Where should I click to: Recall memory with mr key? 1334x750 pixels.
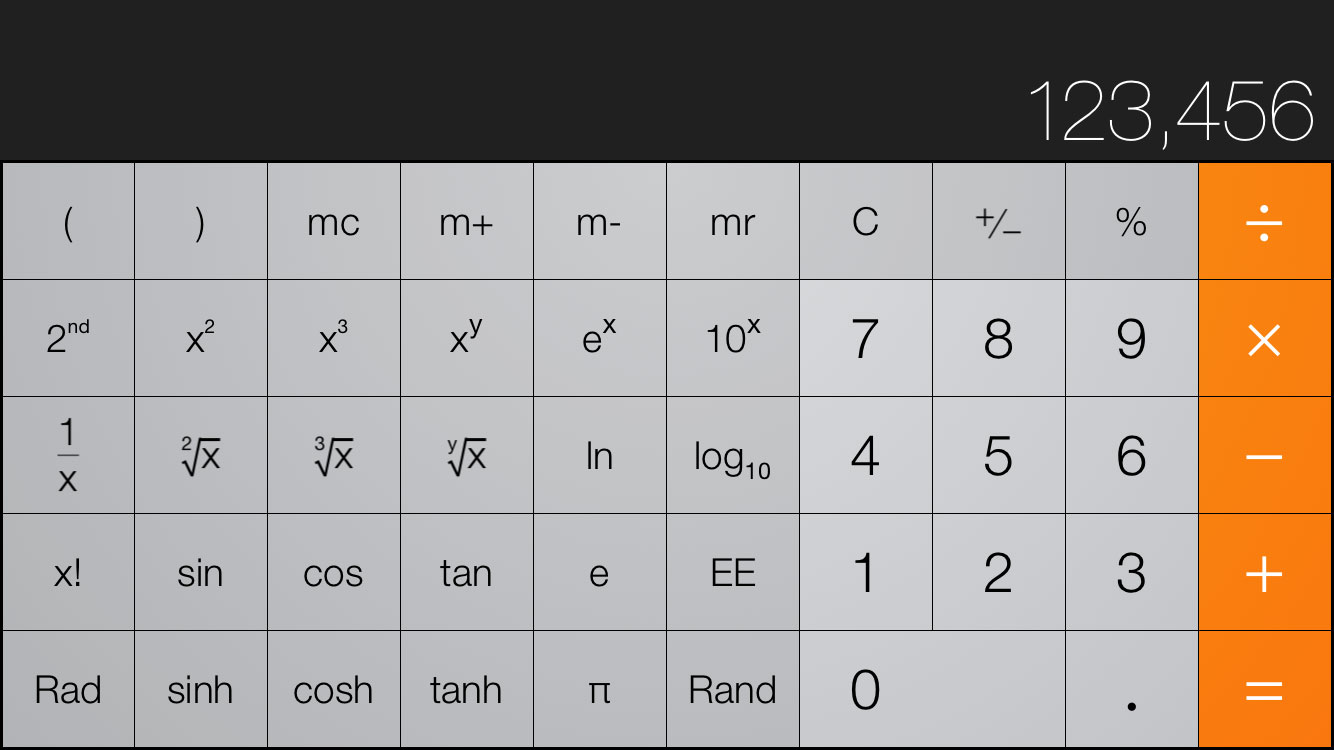tap(732, 222)
